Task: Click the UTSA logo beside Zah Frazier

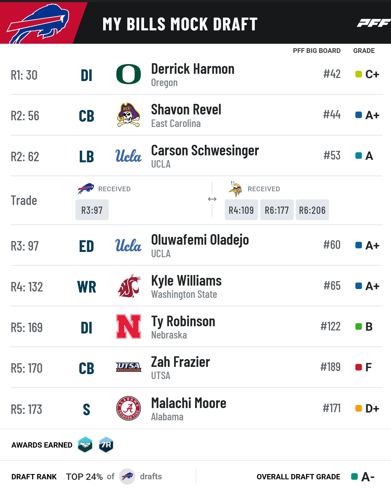Action: tap(128, 367)
